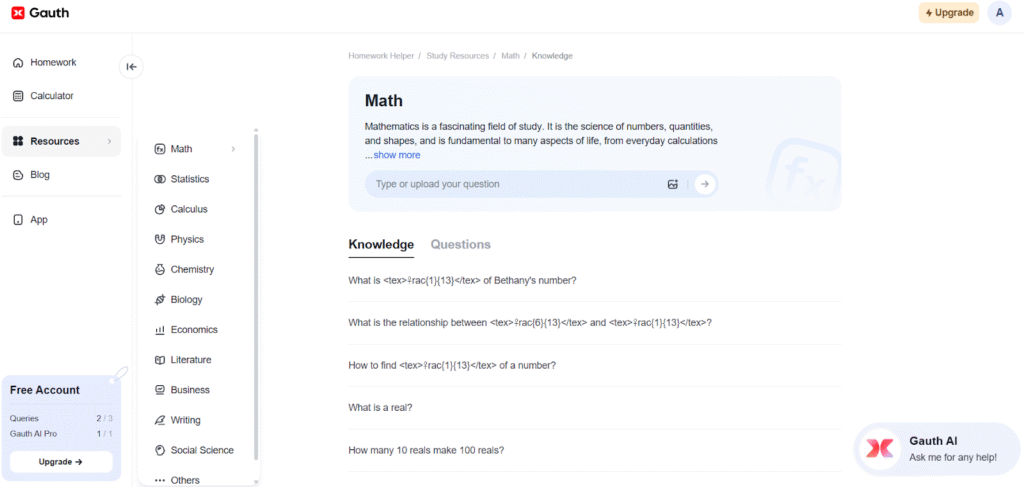Open the Gauth AI chat bubble icon
Screen dimensions: 1024x487
879,448
